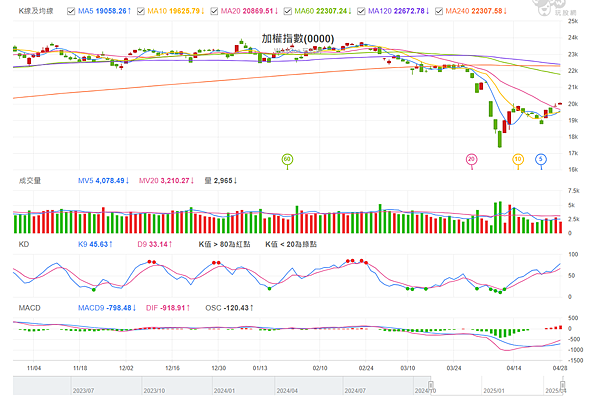Viewport: 600px width, 402px height.
Task: Grab the right handle of the date range navigator
Action: (562, 385)
